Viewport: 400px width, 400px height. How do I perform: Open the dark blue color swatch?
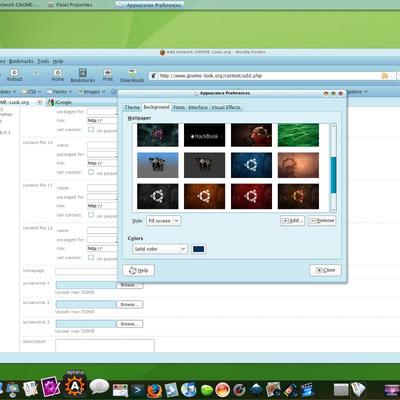(198, 249)
